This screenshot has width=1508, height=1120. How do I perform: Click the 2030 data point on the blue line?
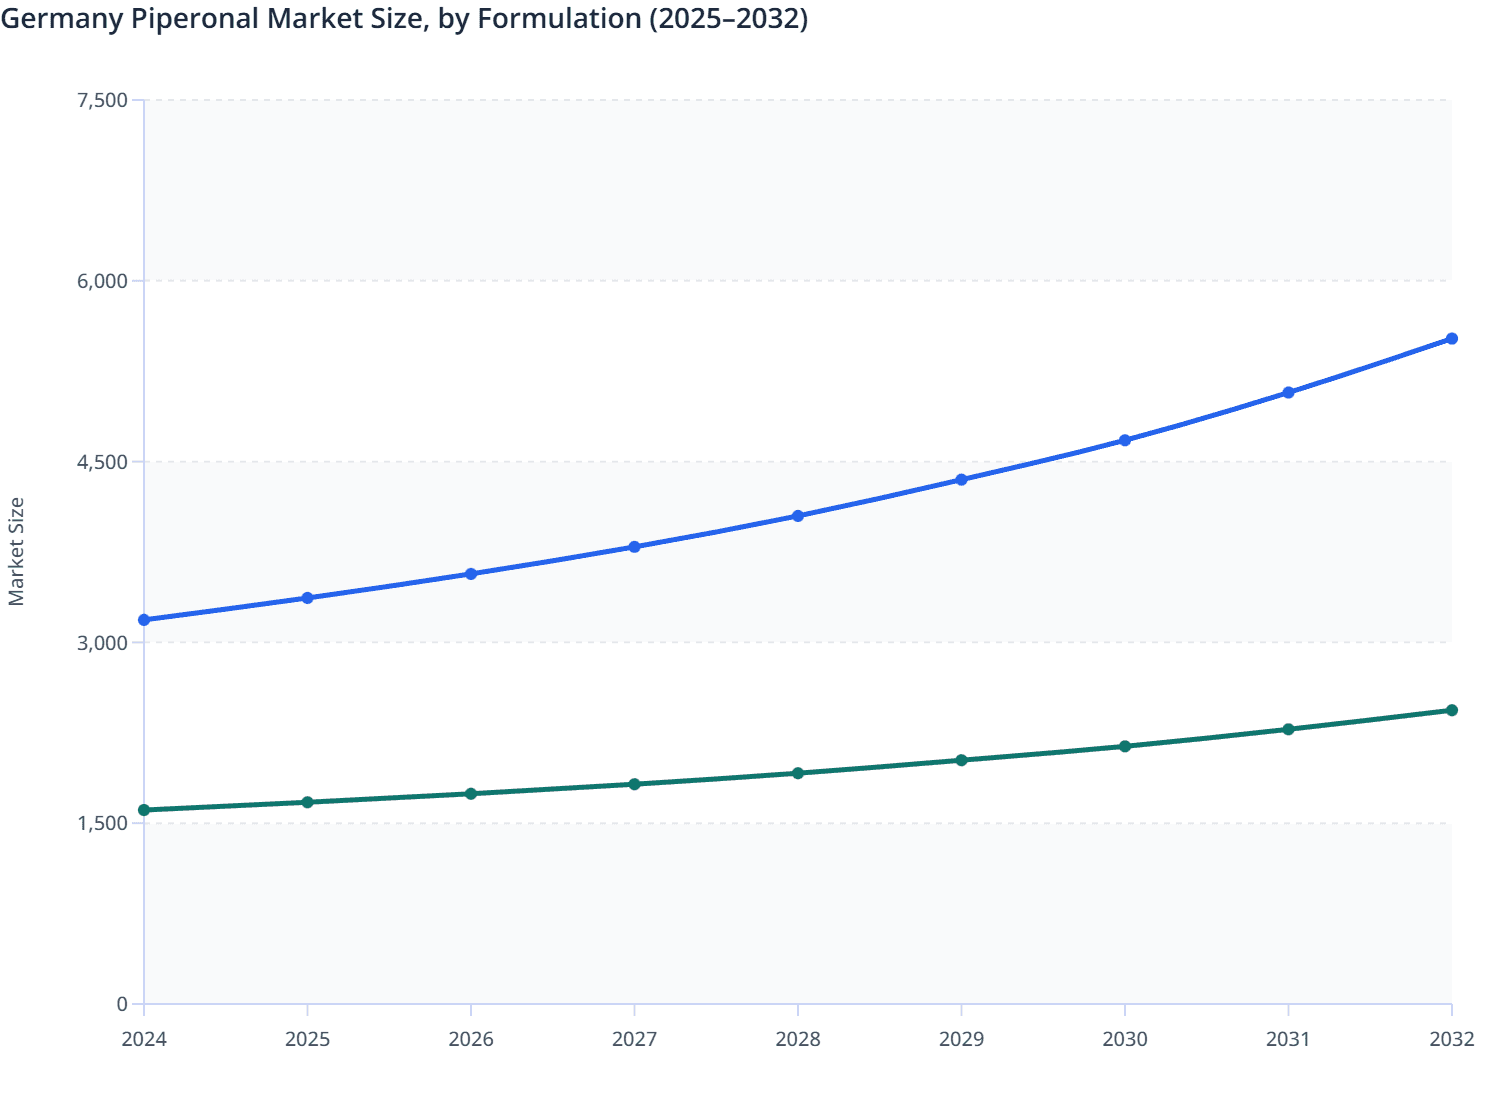1124,440
